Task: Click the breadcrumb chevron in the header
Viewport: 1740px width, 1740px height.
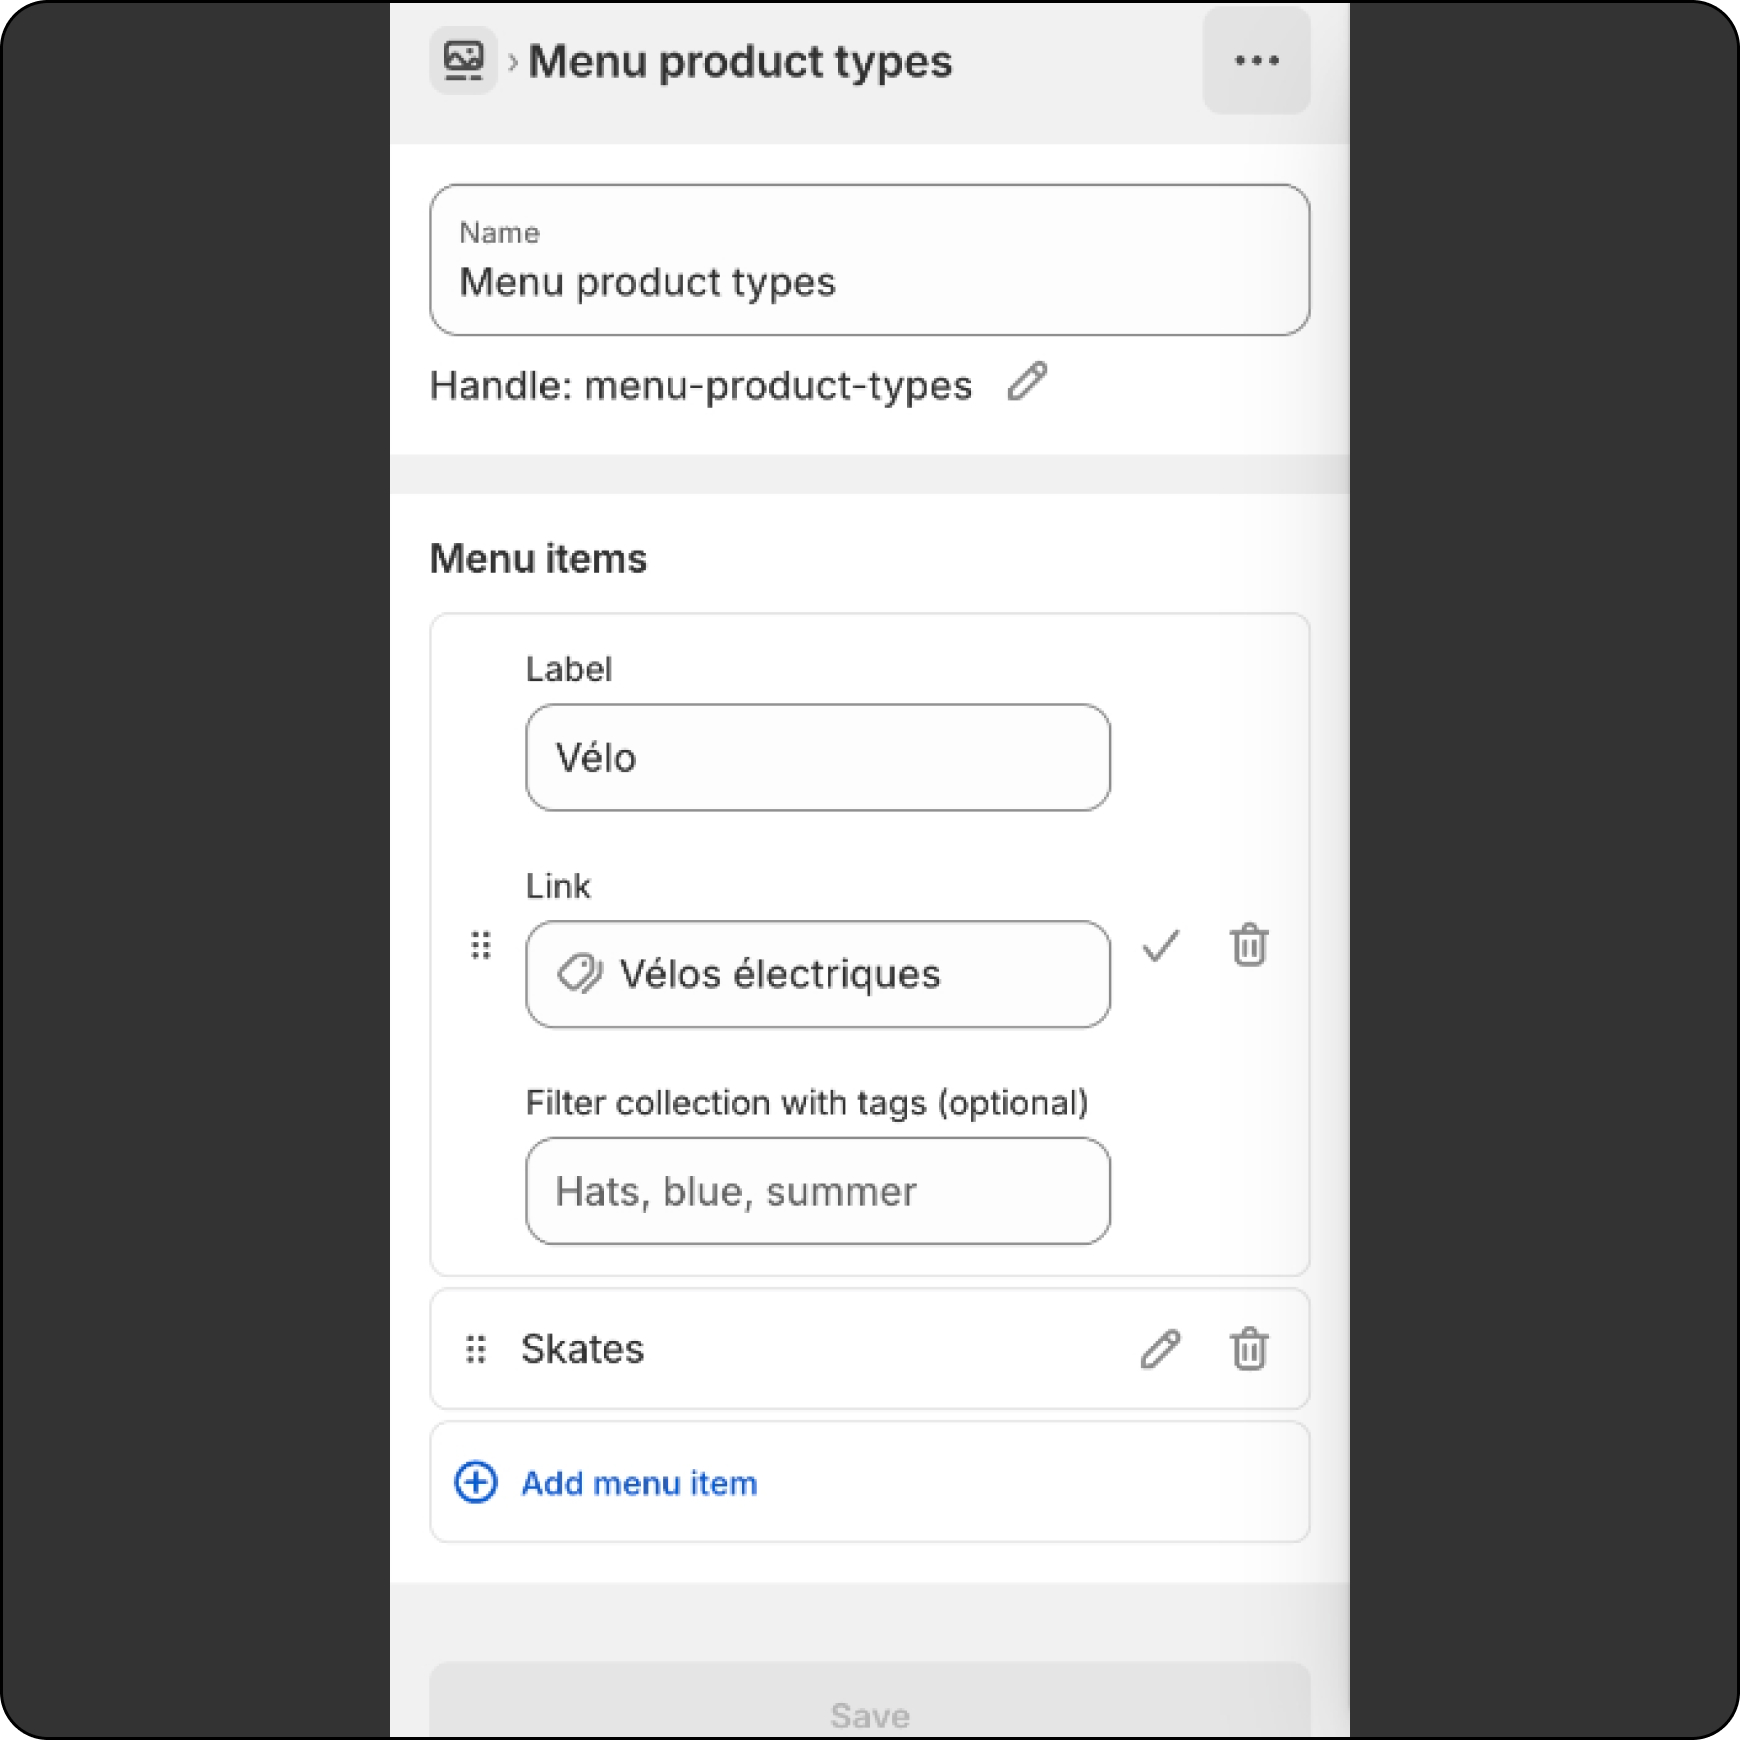Action: tap(513, 63)
